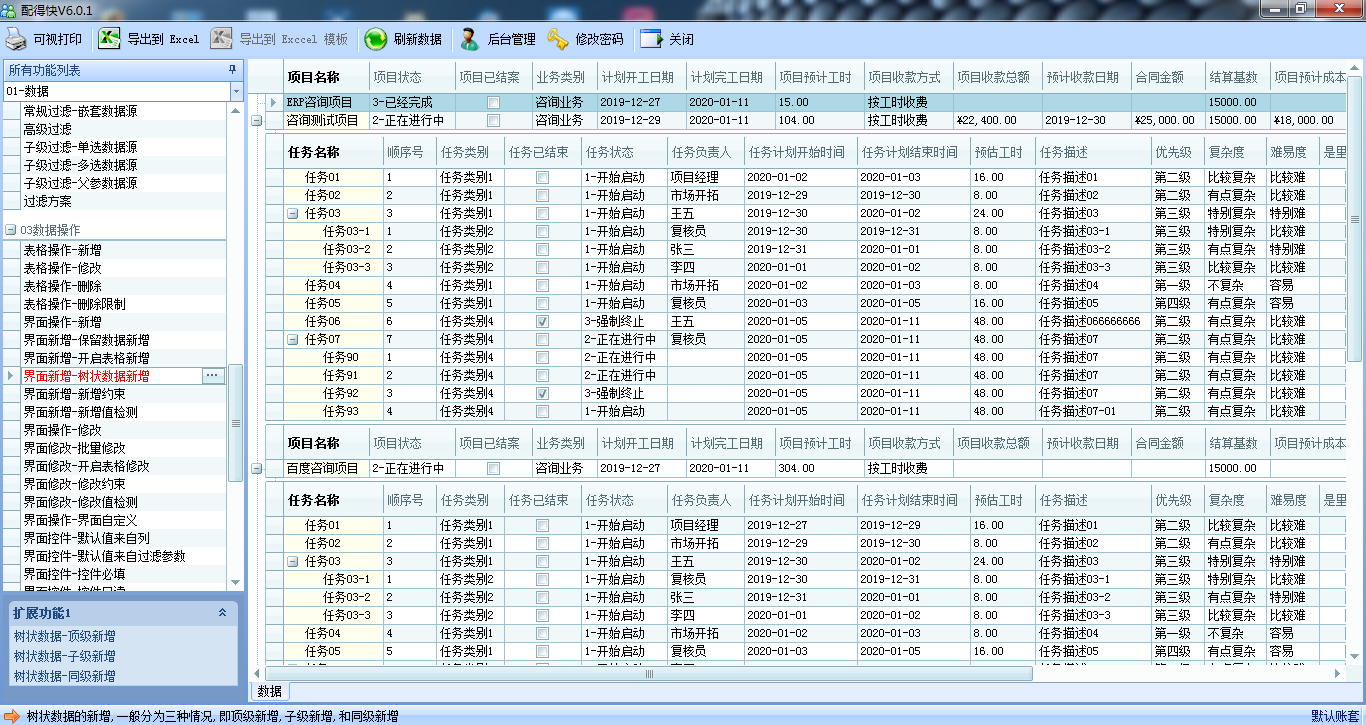Click 树状数据-子级新增 link

coord(64,656)
